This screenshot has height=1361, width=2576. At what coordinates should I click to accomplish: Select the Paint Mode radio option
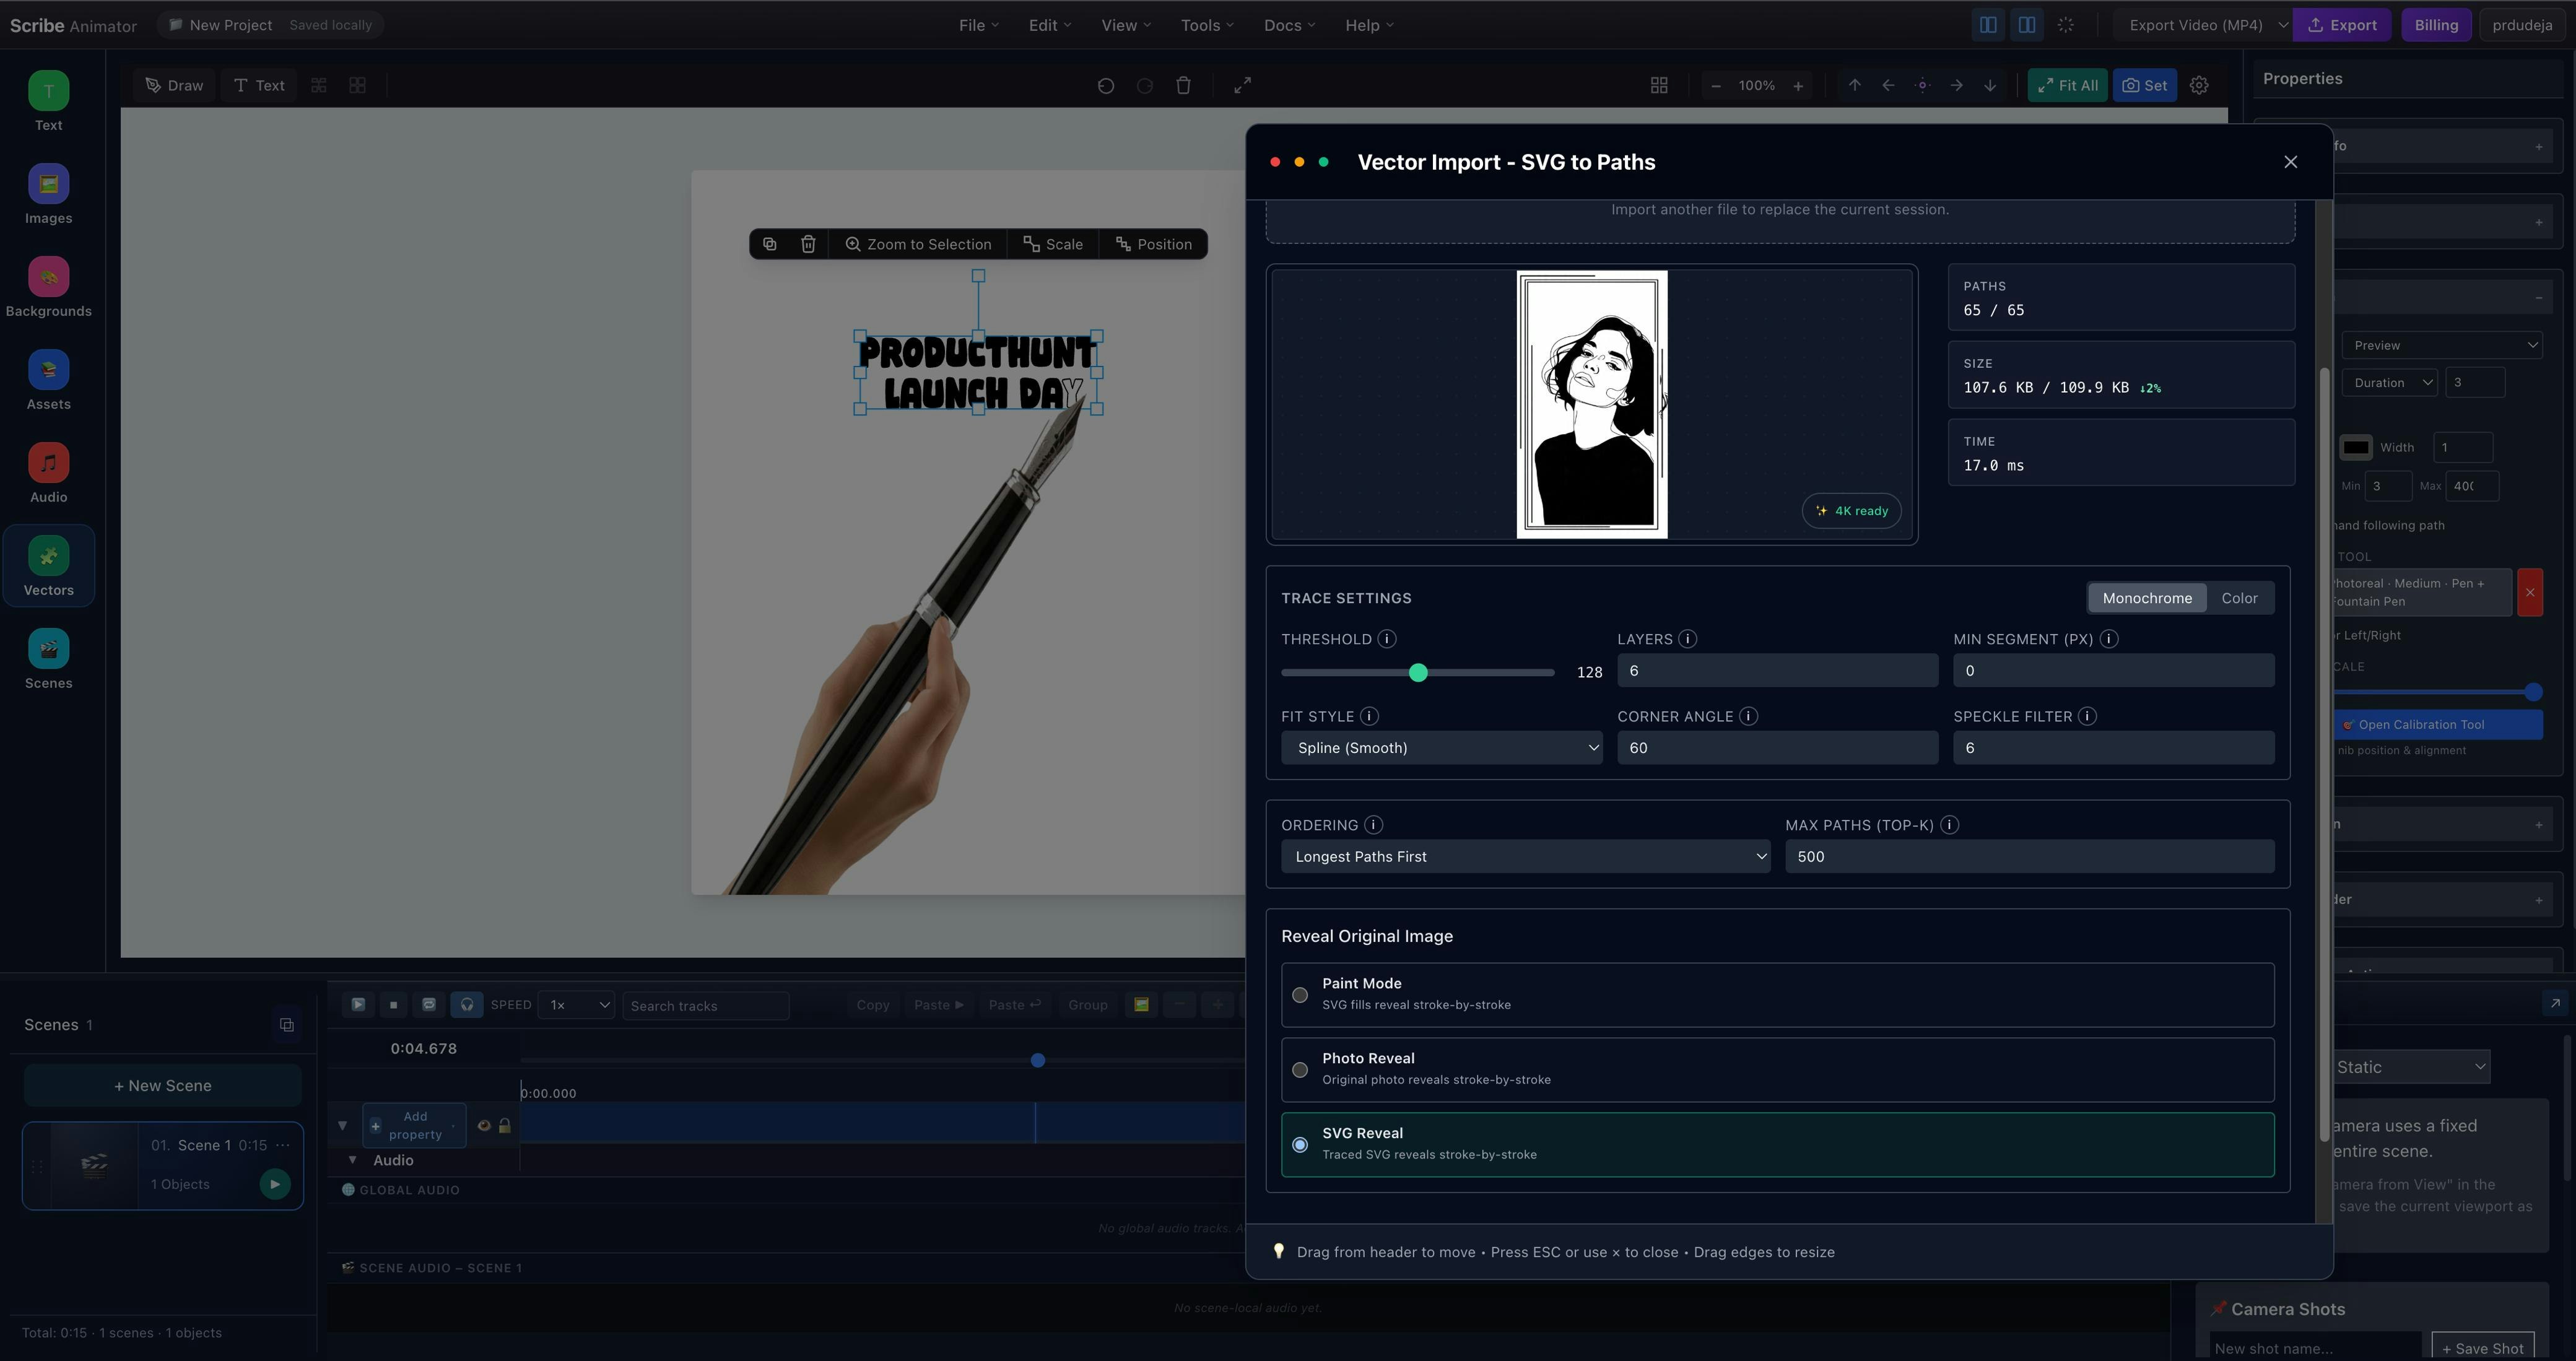click(1300, 995)
